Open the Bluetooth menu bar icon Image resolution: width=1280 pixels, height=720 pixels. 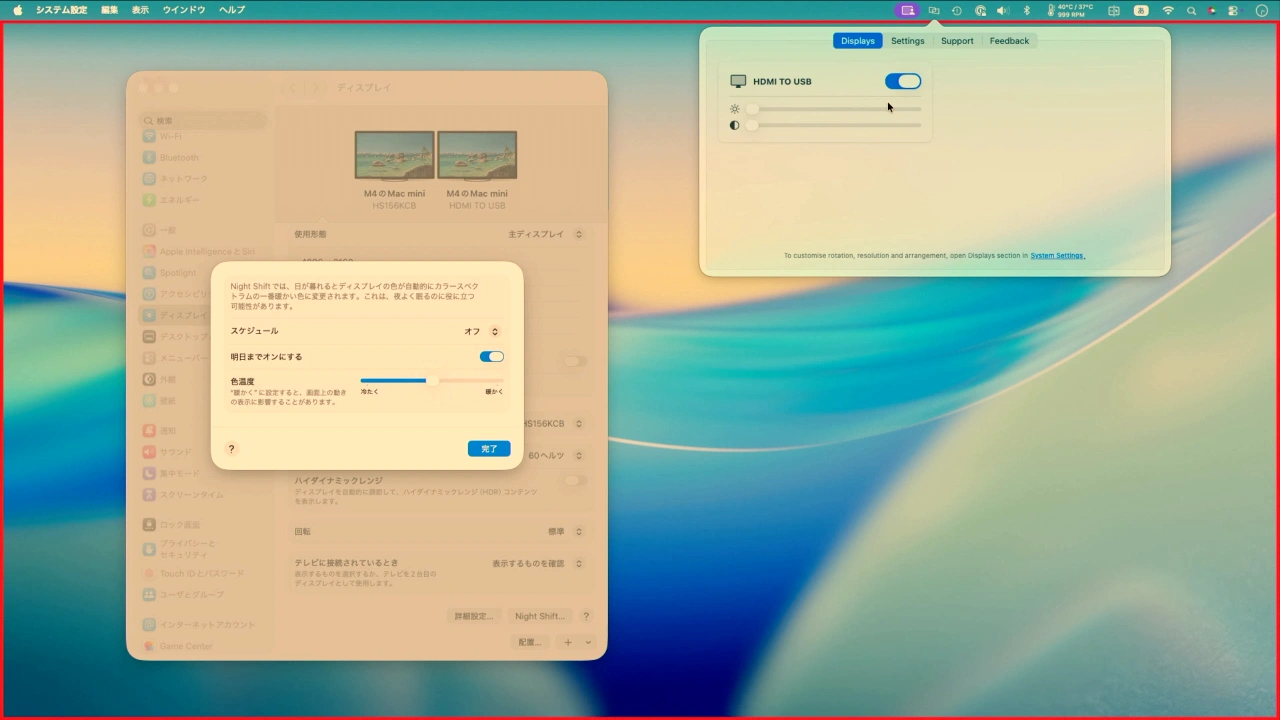point(1026,10)
